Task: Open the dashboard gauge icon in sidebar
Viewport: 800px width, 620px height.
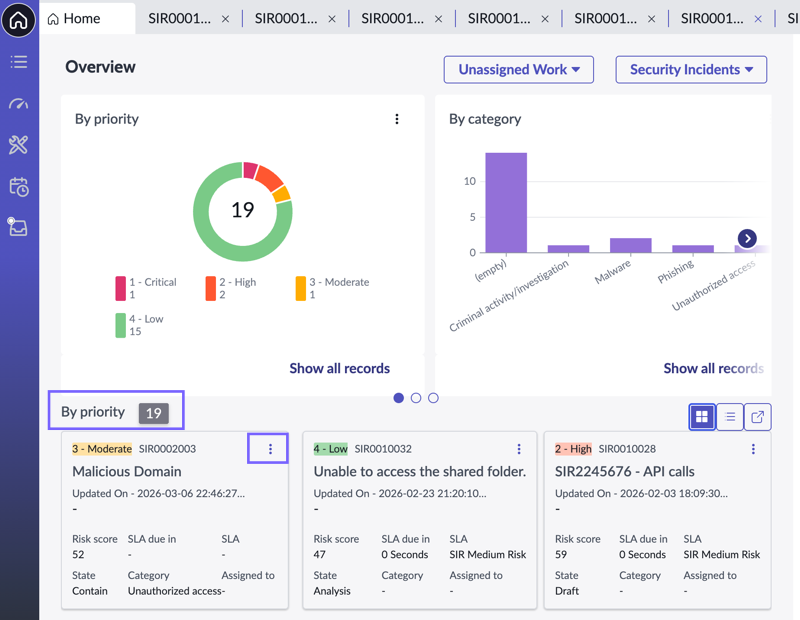Action: point(19,104)
